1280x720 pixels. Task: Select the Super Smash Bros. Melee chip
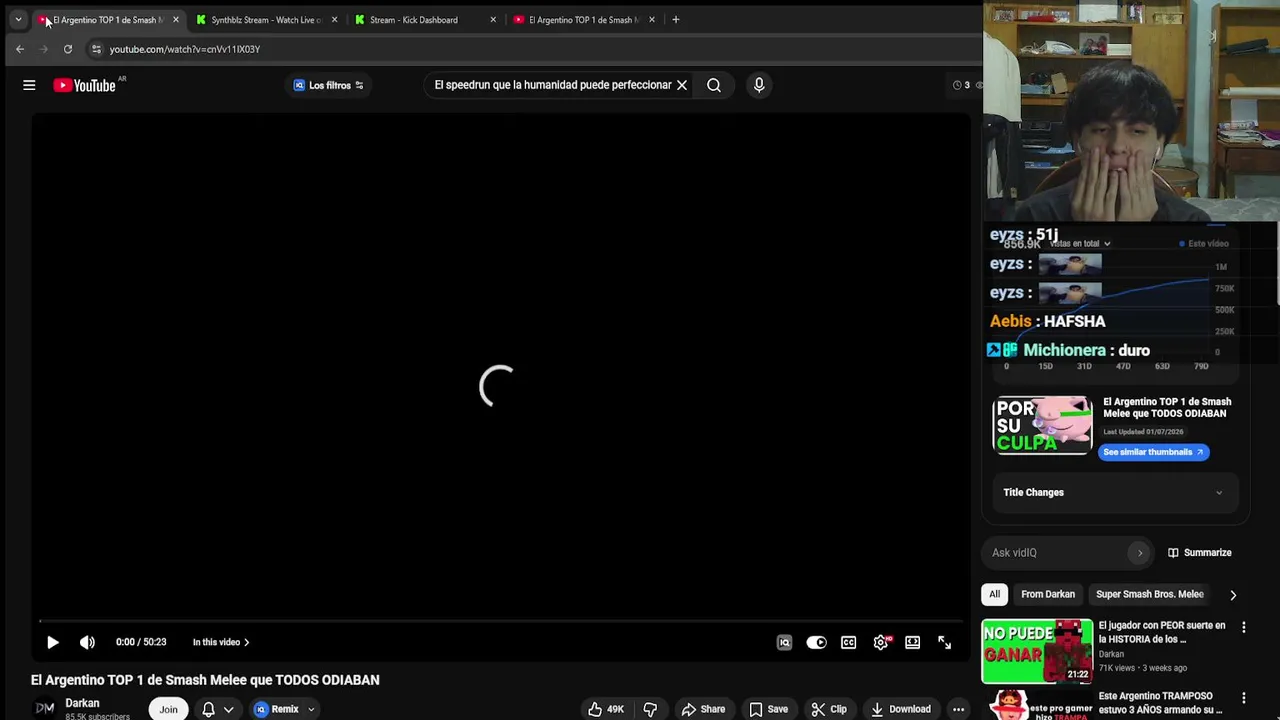(x=1150, y=594)
